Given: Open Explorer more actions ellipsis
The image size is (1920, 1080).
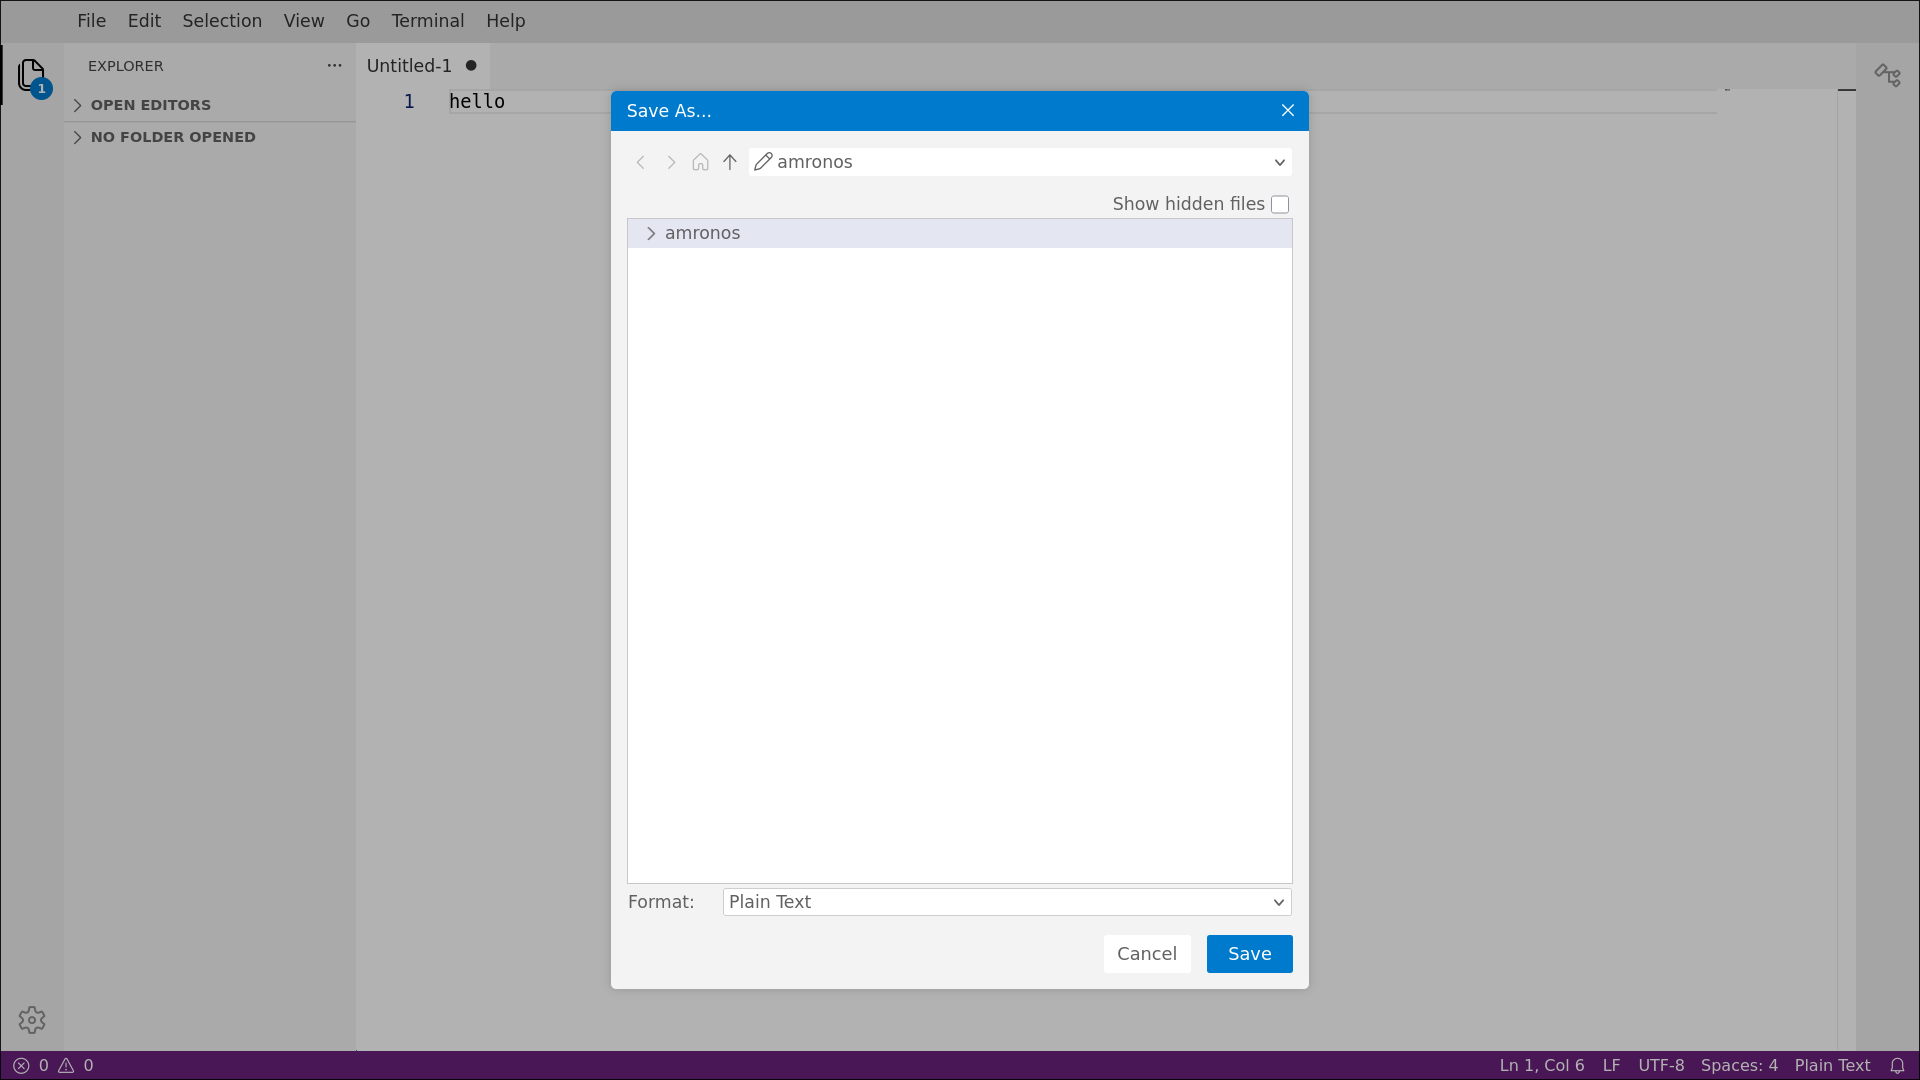Looking at the screenshot, I should pos(334,66).
